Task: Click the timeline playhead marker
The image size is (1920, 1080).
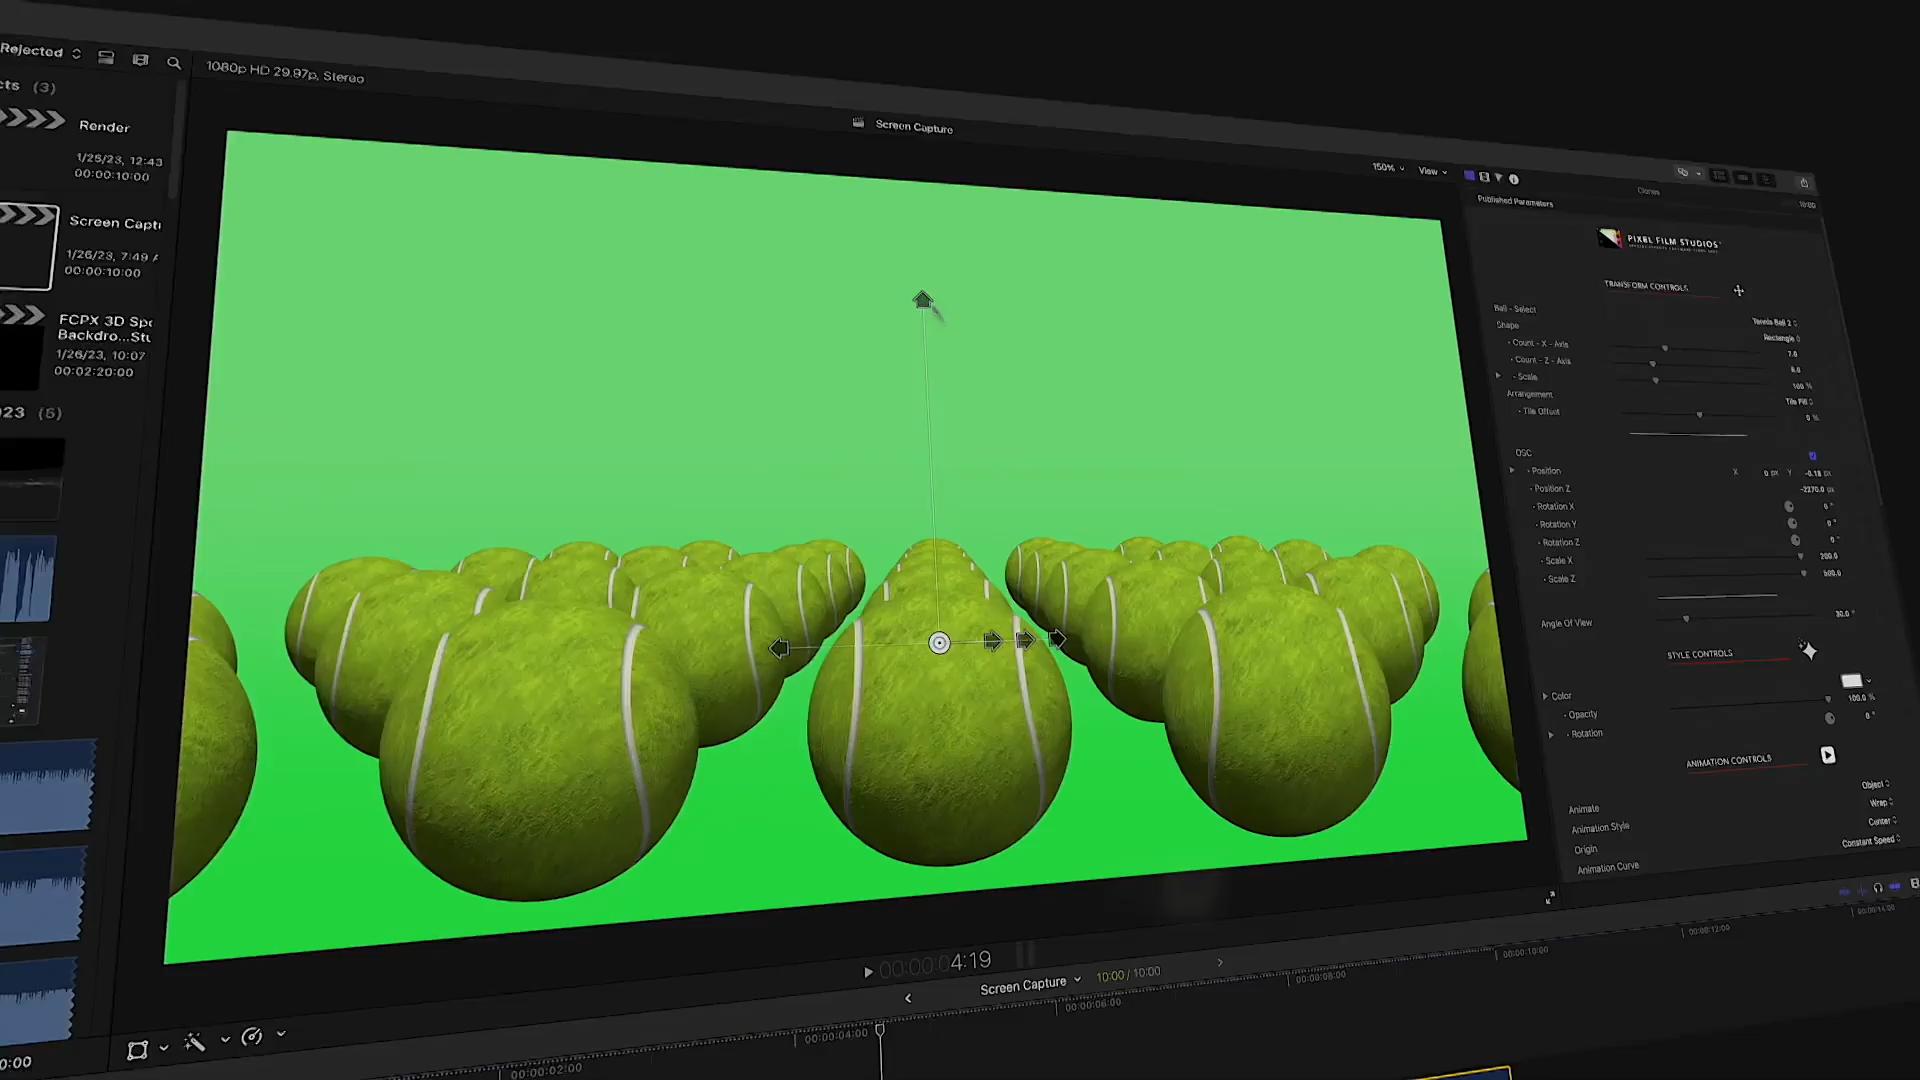Action: [x=880, y=1029]
